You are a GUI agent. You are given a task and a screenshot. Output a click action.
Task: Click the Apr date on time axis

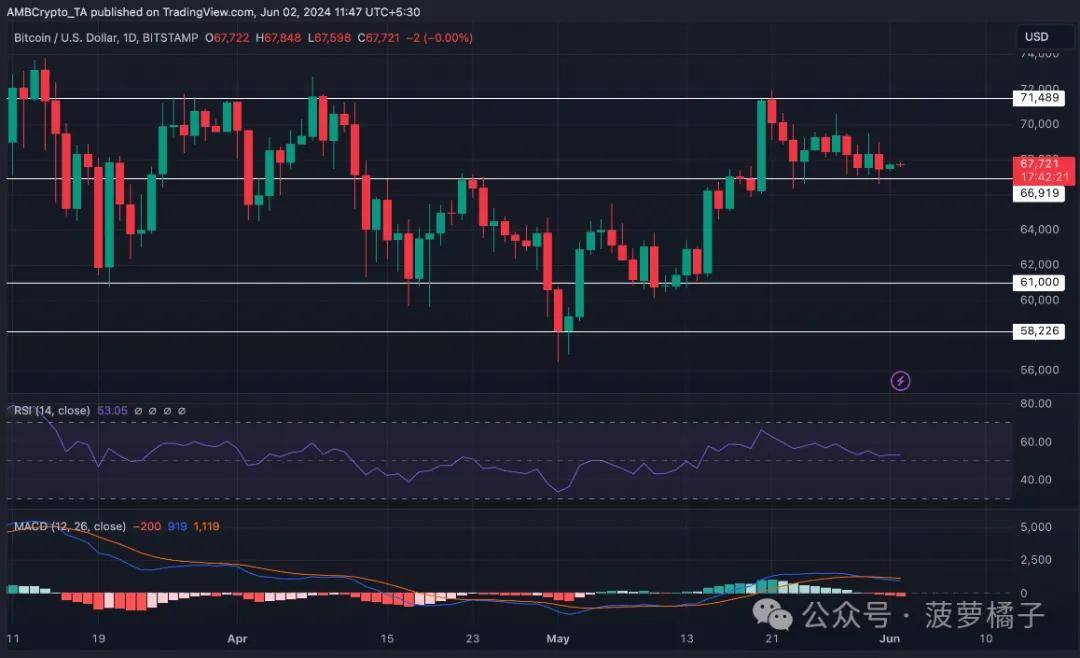tap(238, 637)
